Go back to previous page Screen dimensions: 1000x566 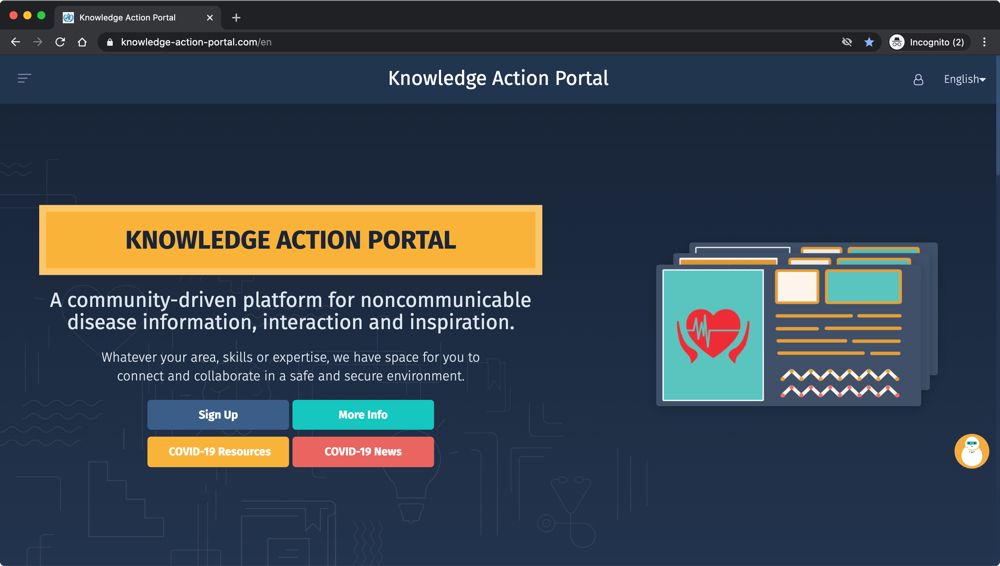coord(15,42)
